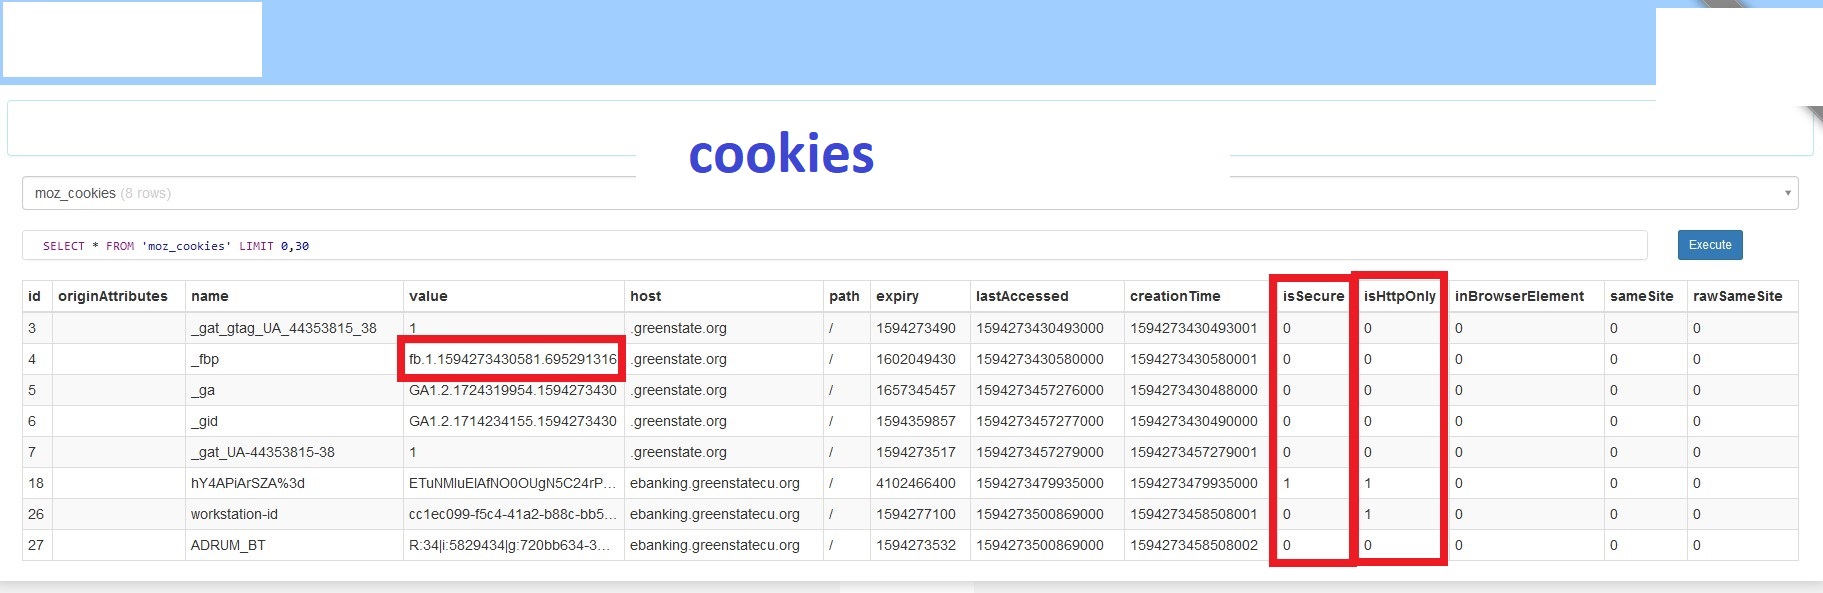Image resolution: width=1823 pixels, height=593 pixels.
Task: Click value GA1.2.1724319954.1594273430
Action: (513, 390)
